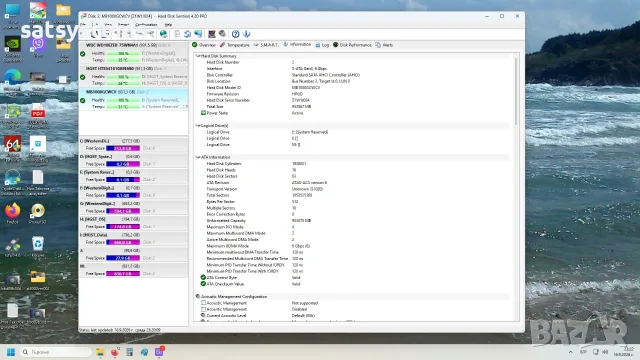This screenshot has width=640, height=360.
Task: Click the blue network computers toolbar icon
Action: click(198, 34)
